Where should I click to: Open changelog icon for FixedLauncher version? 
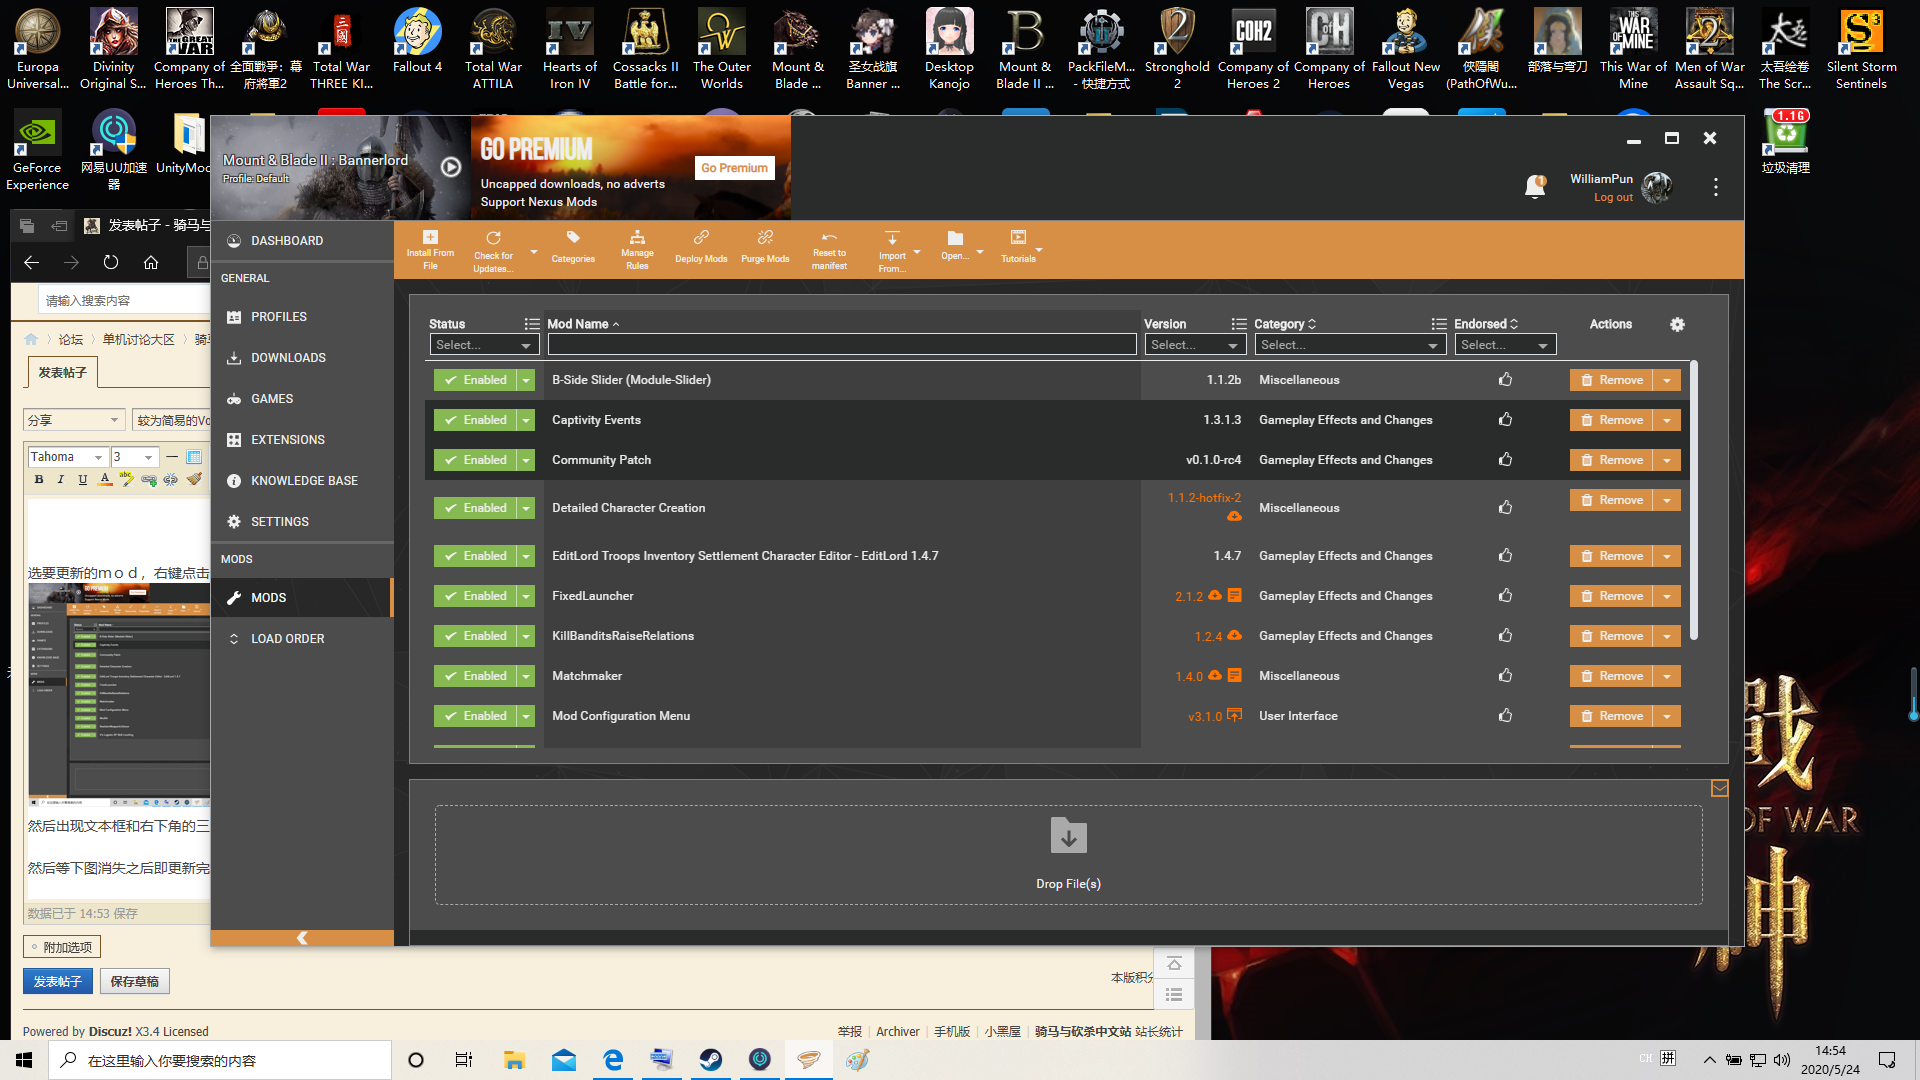(x=1235, y=595)
